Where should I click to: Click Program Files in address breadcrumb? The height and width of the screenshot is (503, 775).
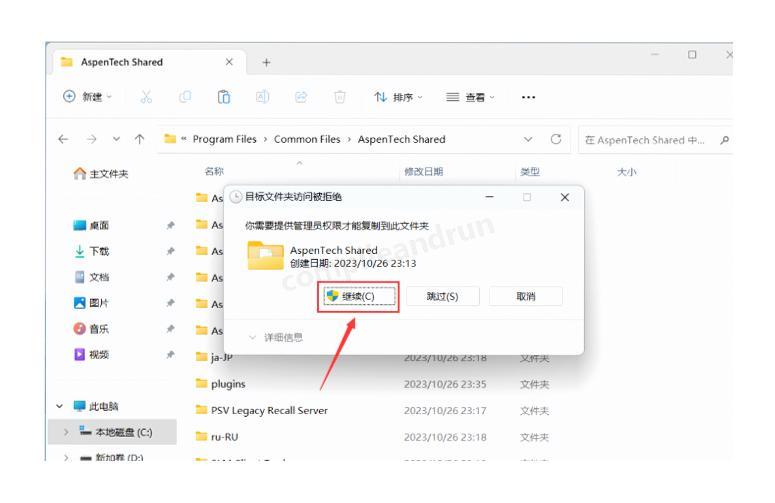click(x=224, y=139)
